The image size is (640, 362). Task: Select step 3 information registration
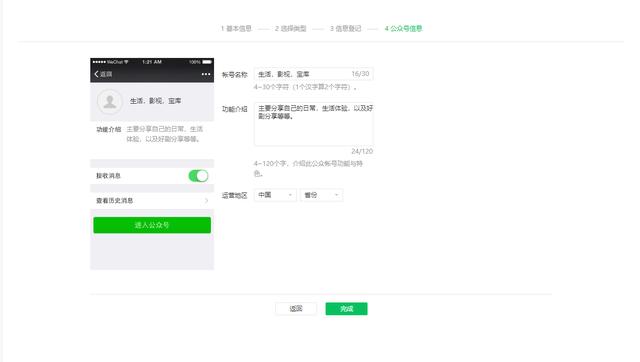[x=346, y=29]
